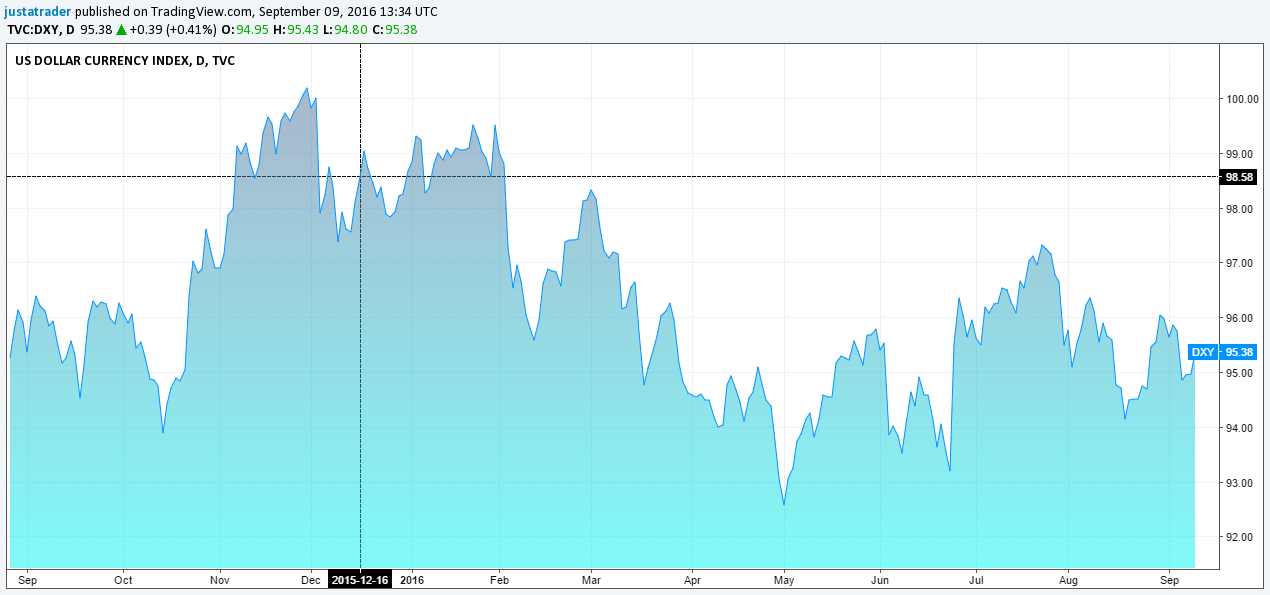
Task: Click the green up-arrow change indicator
Action: pos(120,29)
